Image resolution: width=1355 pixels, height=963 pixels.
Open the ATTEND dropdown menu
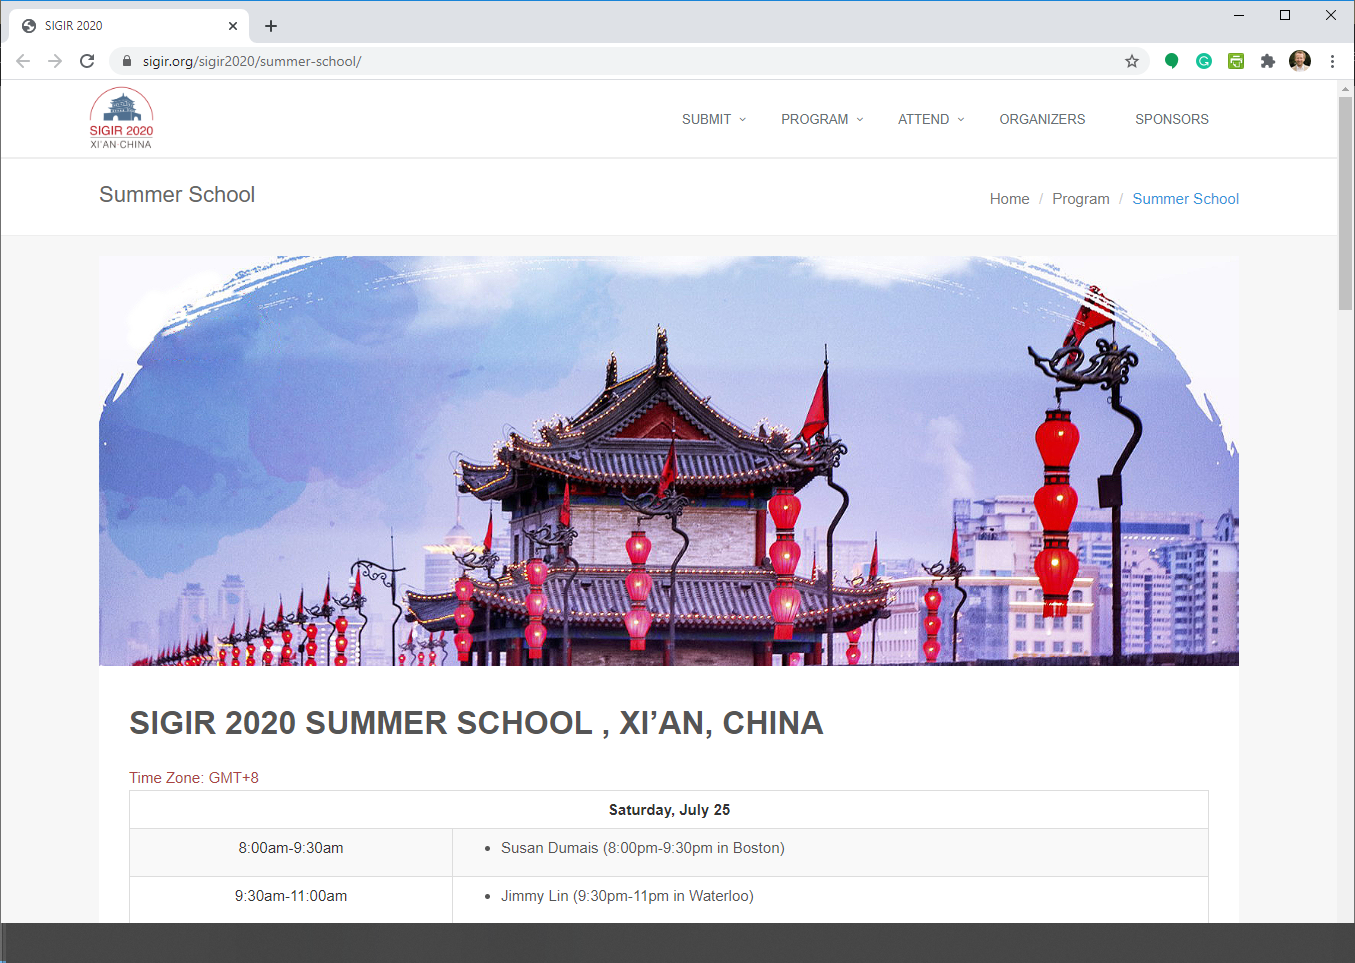click(924, 119)
